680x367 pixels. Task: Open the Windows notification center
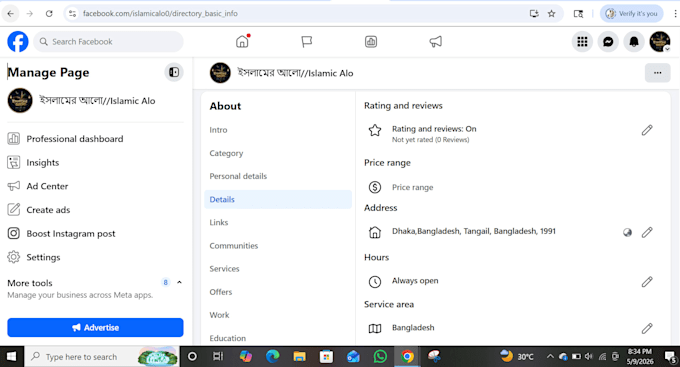click(670, 357)
